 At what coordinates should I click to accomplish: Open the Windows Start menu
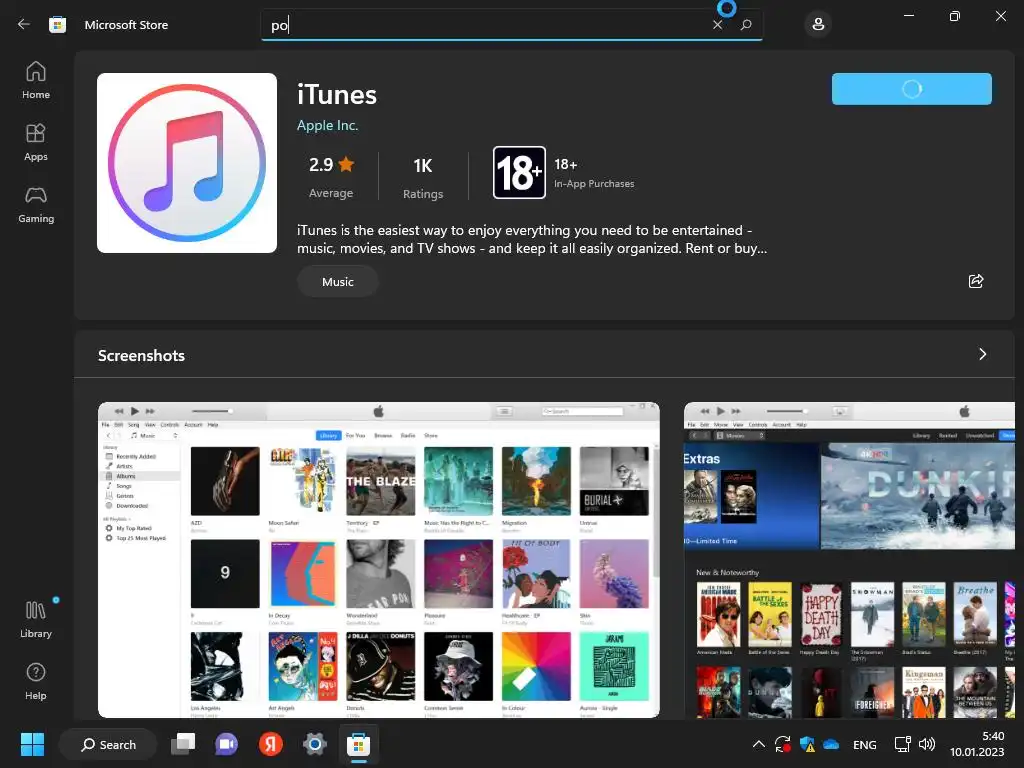(32, 744)
